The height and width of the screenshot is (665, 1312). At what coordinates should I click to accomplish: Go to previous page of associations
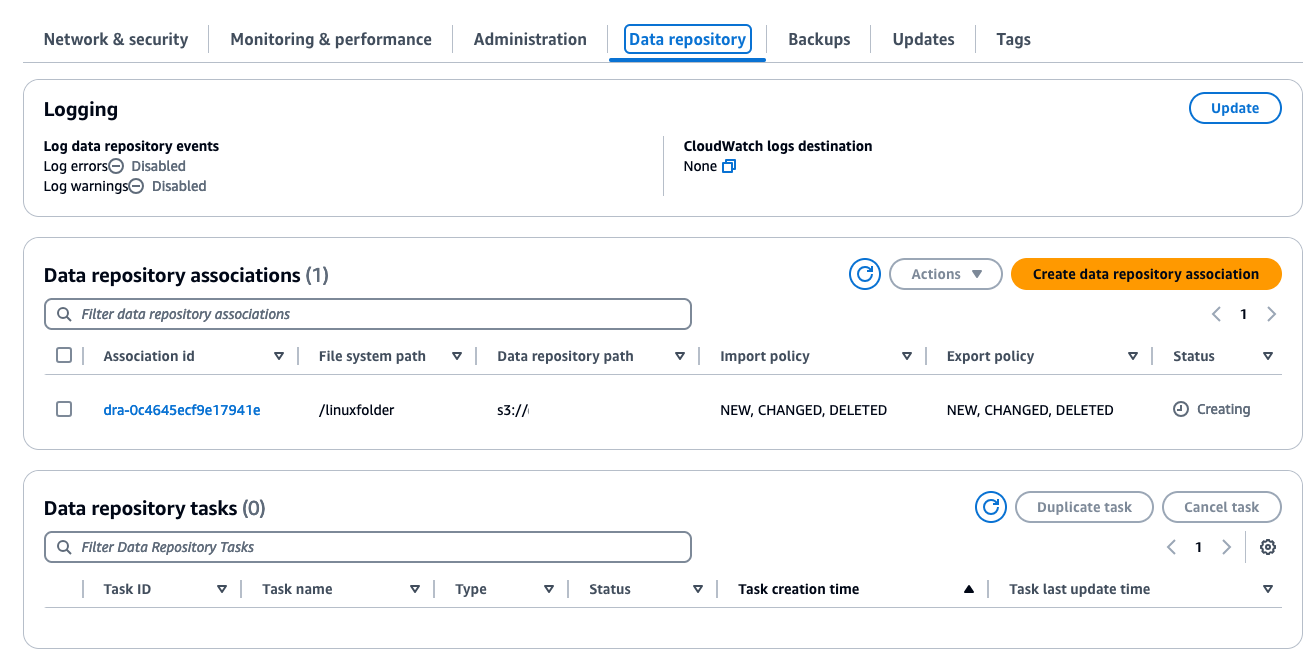coord(1216,314)
